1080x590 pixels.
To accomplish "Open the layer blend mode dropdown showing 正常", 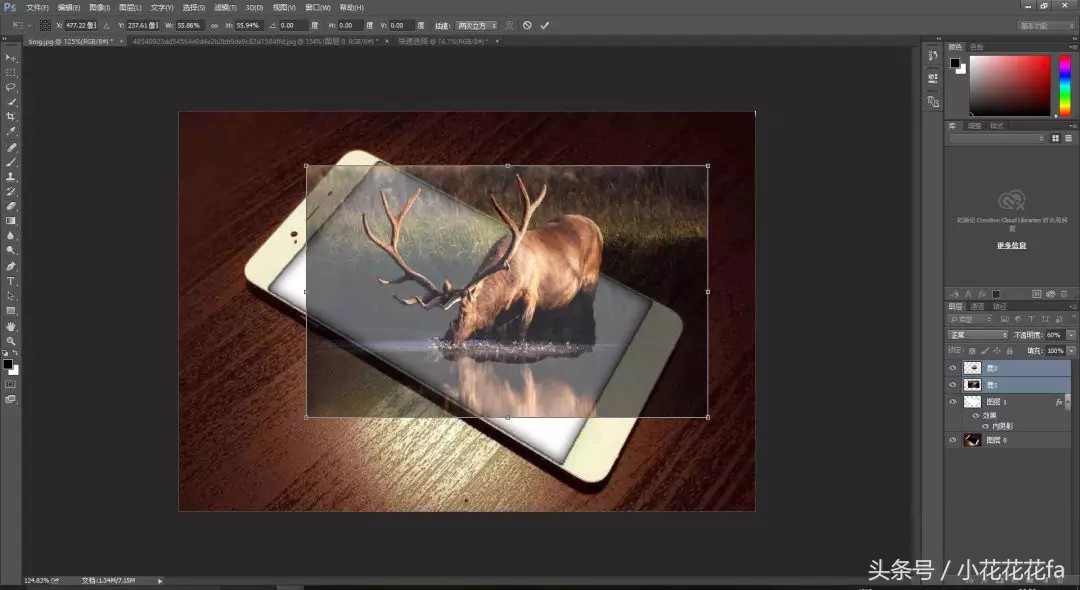I will click(x=977, y=334).
